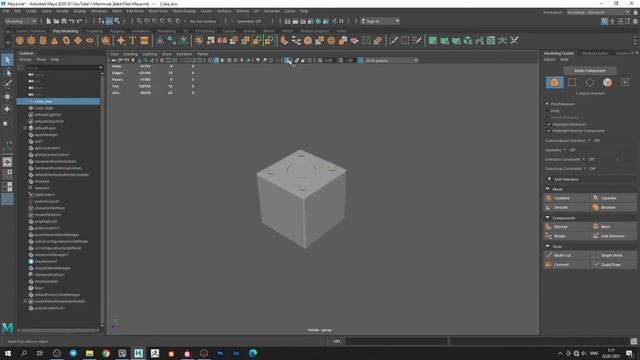Create a polygon torus from shelf
The width and height of the screenshot is (640, 360).
pyautogui.click(x=66, y=40)
